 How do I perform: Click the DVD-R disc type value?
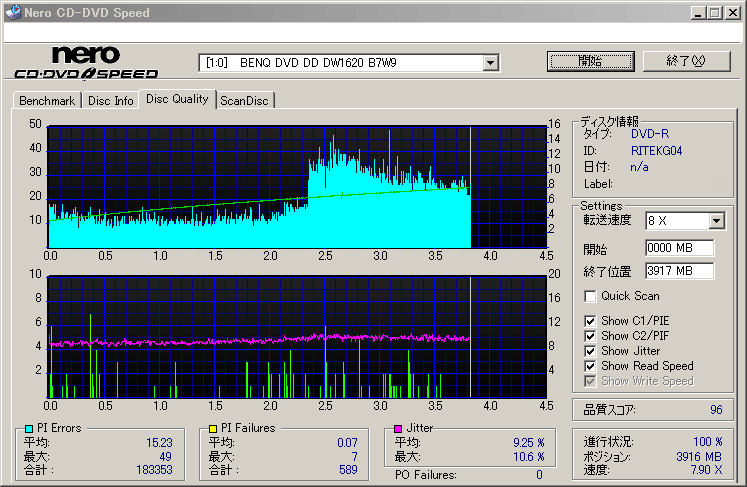click(650, 134)
